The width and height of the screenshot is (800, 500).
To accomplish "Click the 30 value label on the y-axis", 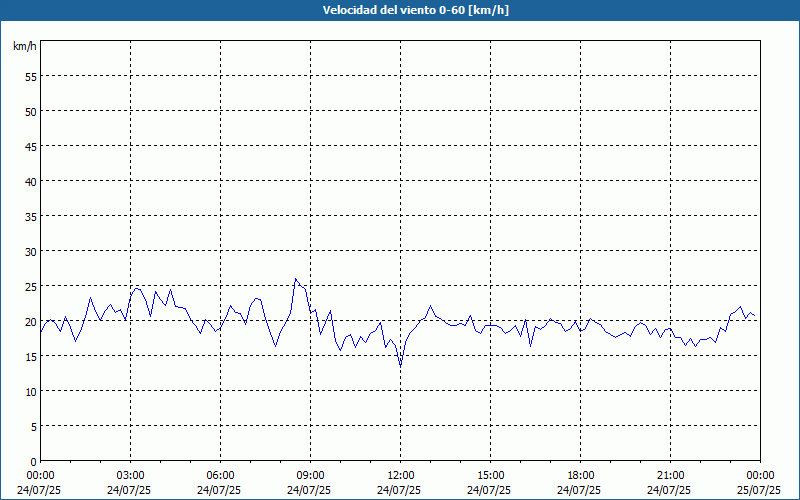I will click(31, 251).
